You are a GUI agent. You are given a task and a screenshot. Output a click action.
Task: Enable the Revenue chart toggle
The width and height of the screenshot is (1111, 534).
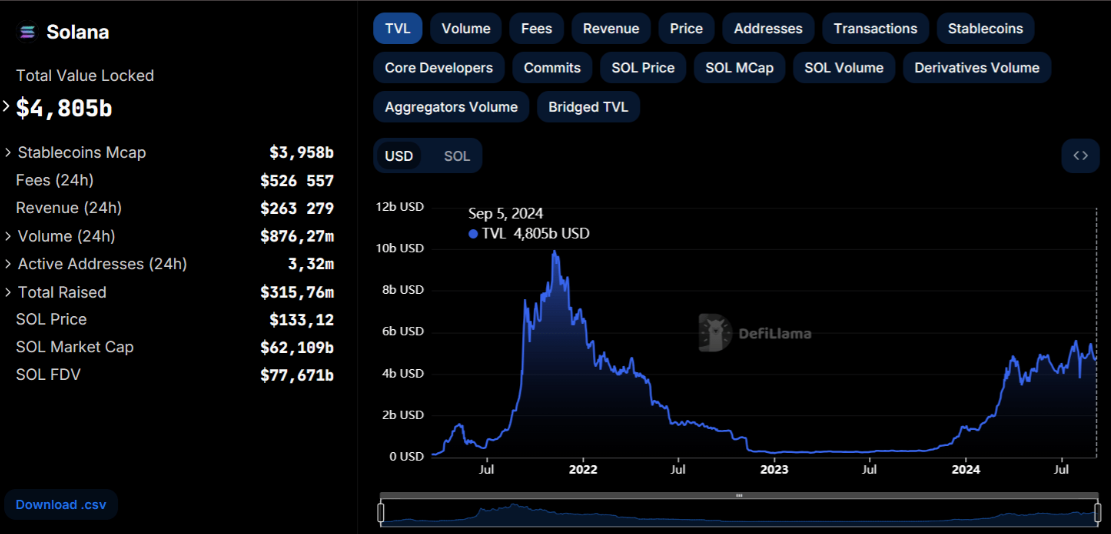pos(611,28)
